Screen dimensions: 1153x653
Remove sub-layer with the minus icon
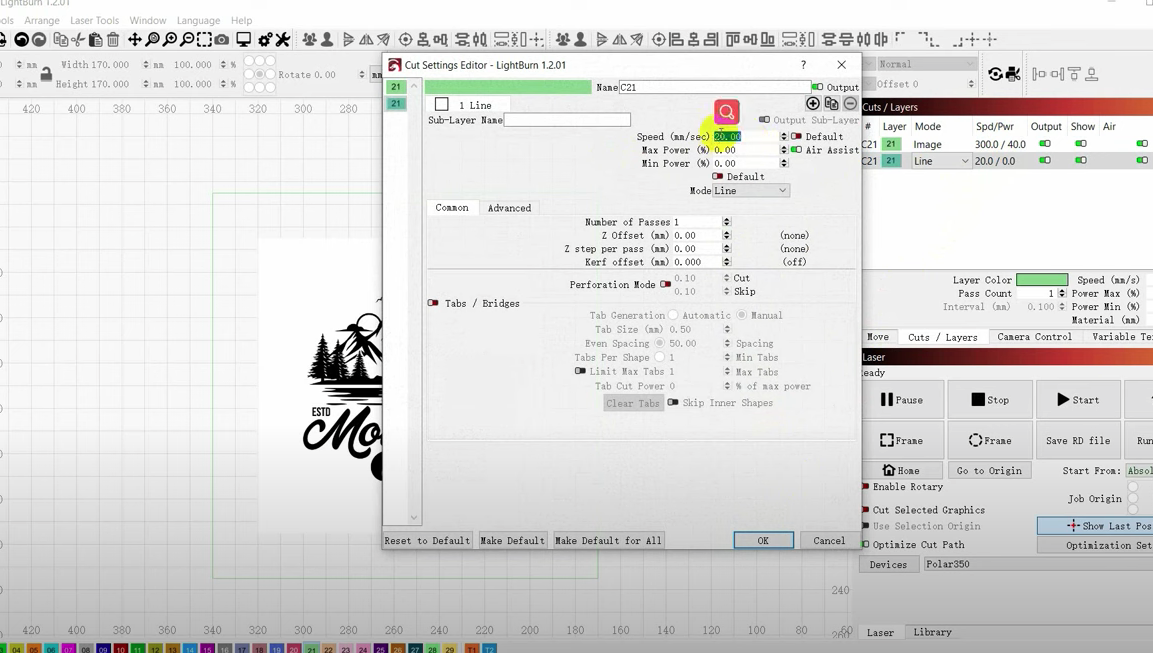850,104
